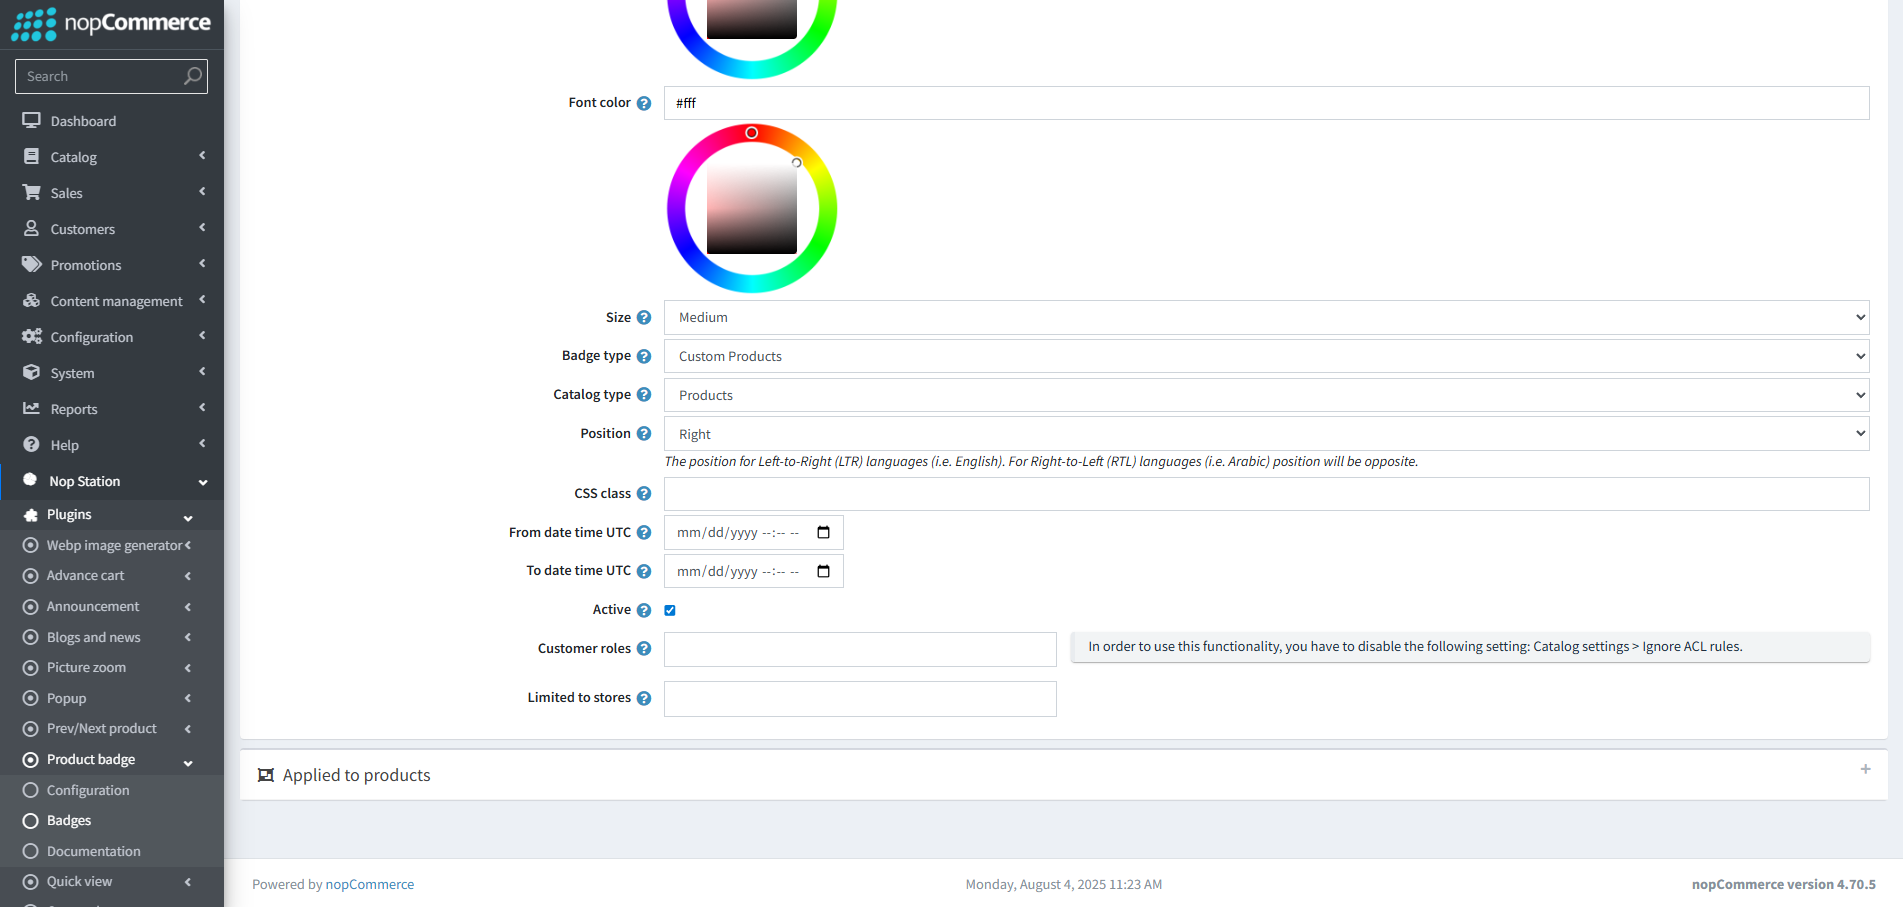This screenshot has height=907, width=1903.
Task: Open calendar picker for To date time UTC
Action: point(824,571)
